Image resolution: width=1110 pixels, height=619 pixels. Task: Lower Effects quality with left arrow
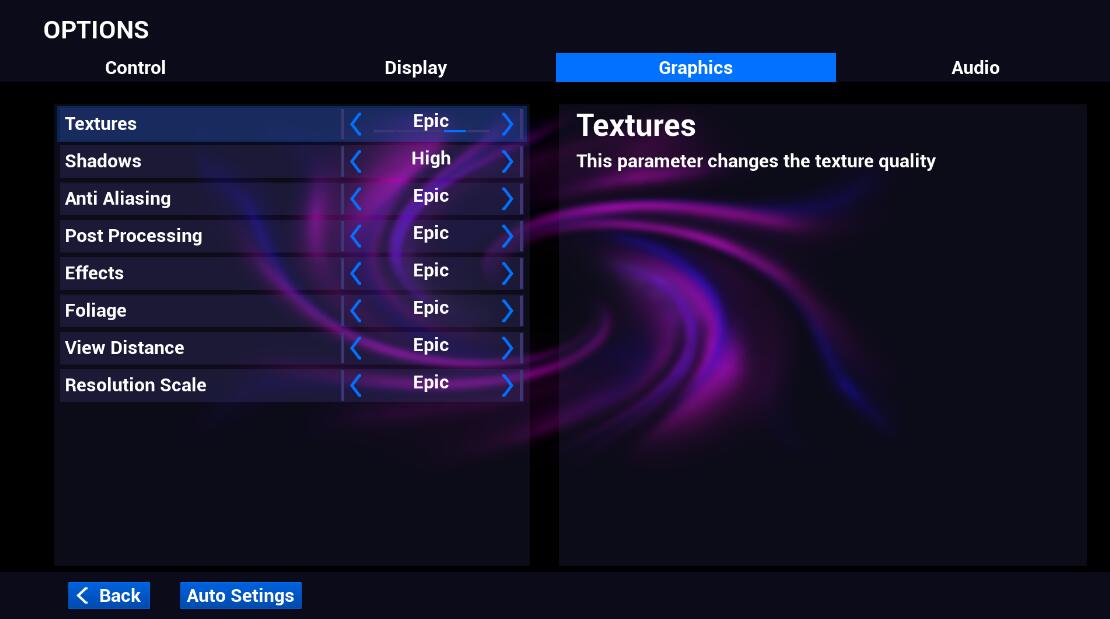coord(356,273)
